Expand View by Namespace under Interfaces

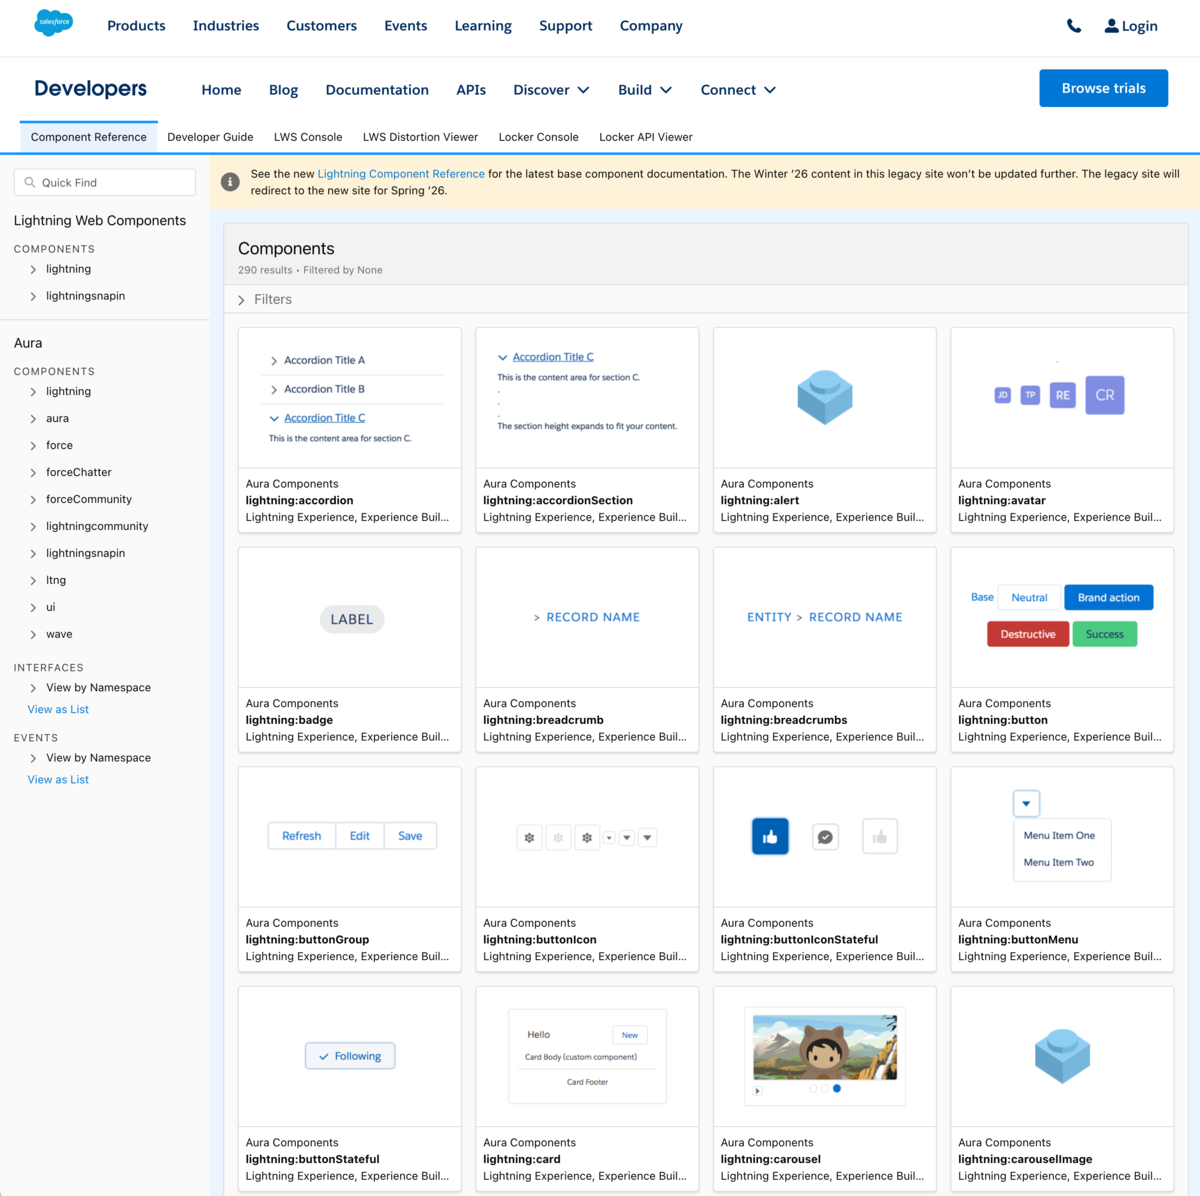33,688
